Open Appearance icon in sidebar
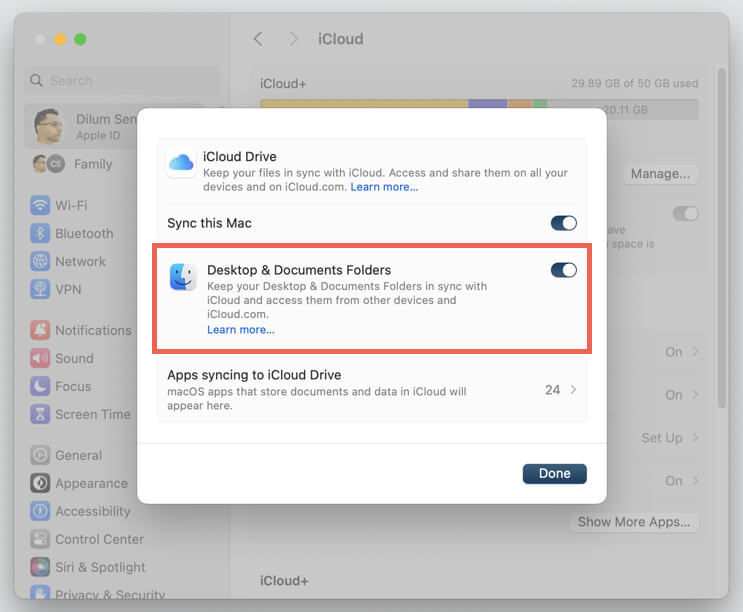743x612 pixels. (x=40, y=483)
